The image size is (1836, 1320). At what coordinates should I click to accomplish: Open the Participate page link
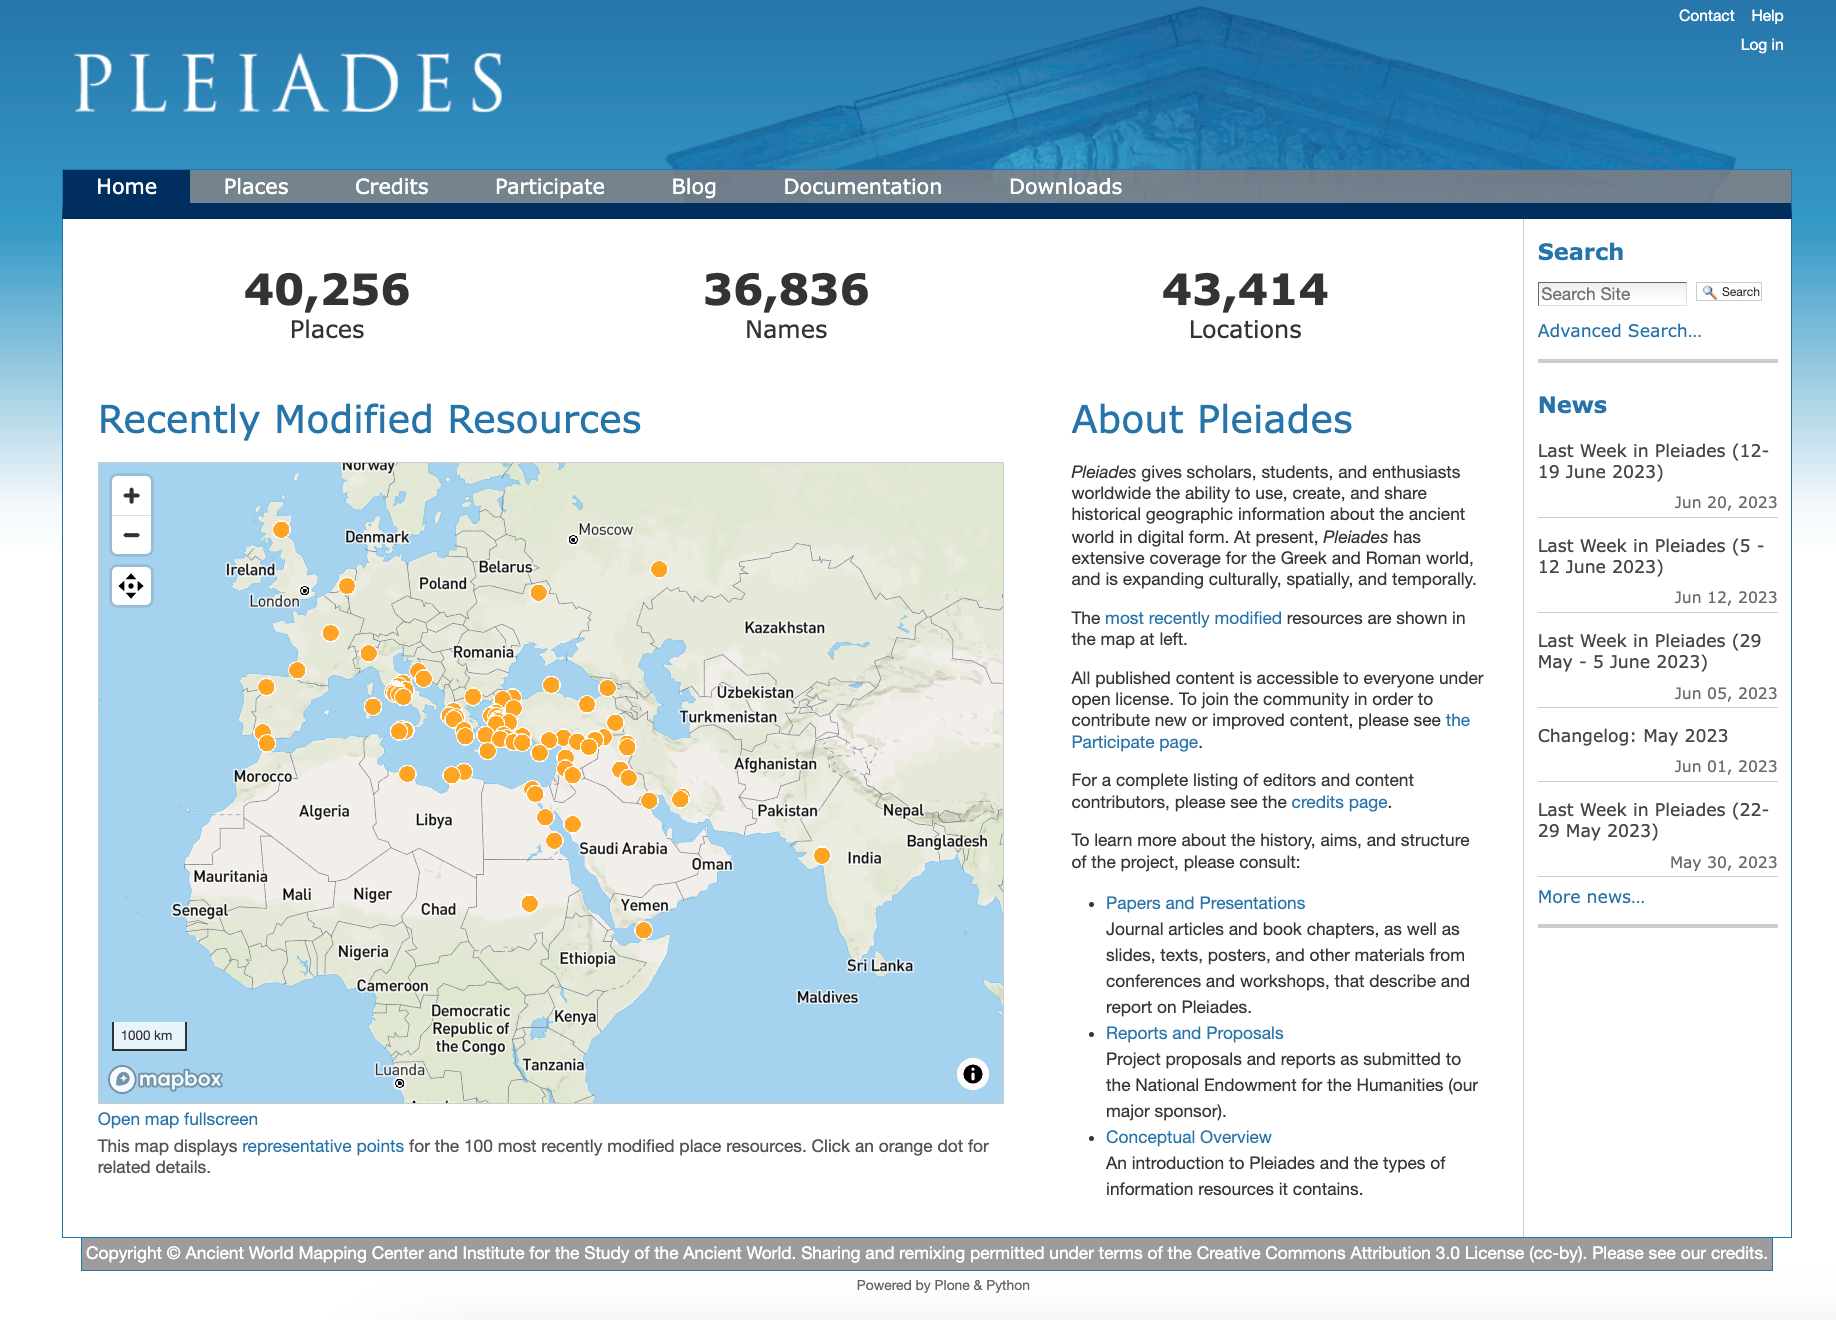pyautogui.click(x=1135, y=742)
